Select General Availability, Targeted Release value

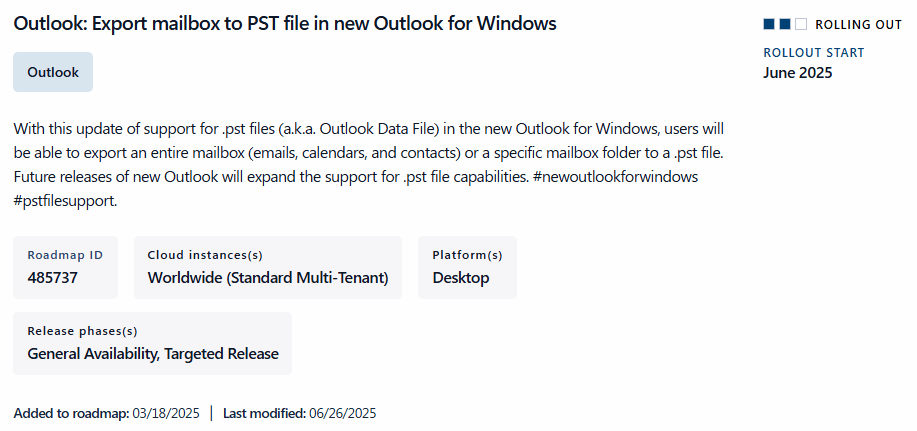[153, 353]
